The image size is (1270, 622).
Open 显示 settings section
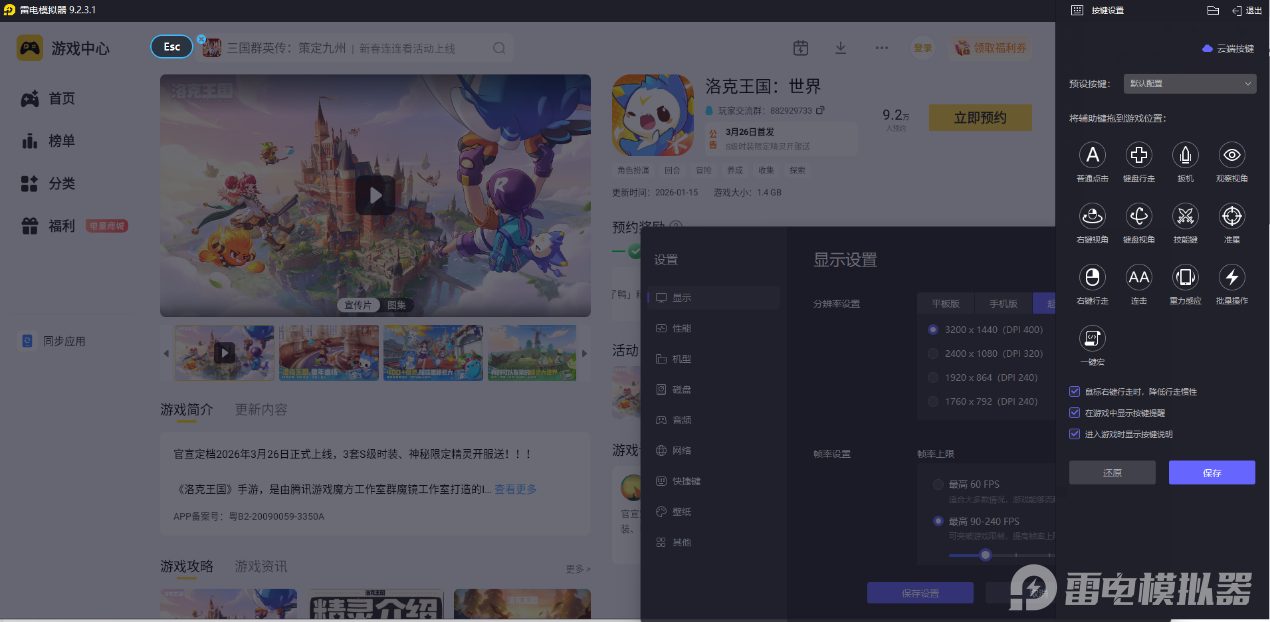point(714,297)
